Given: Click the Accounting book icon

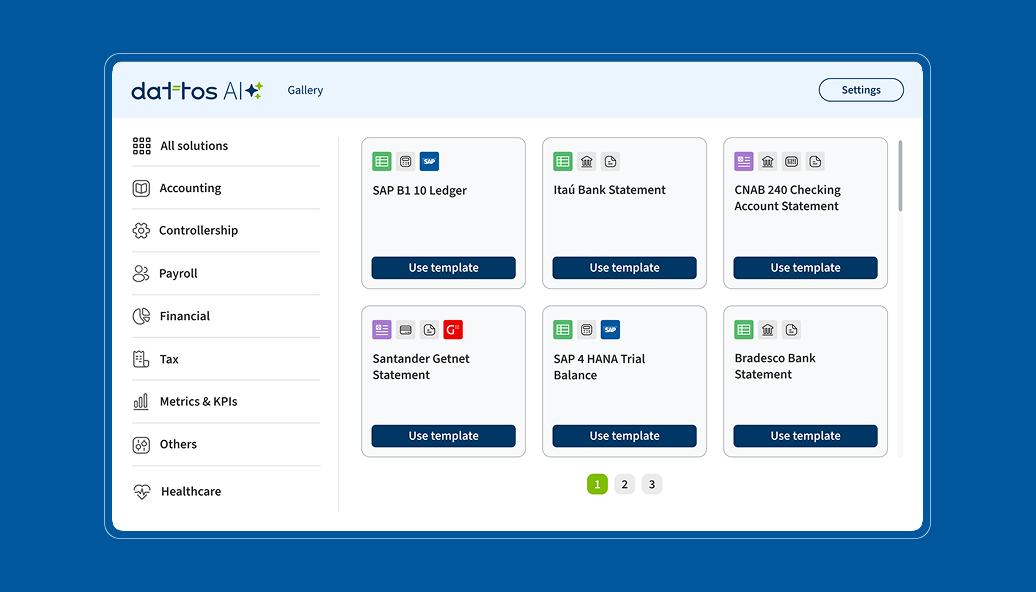Looking at the screenshot, I should 141,188.
